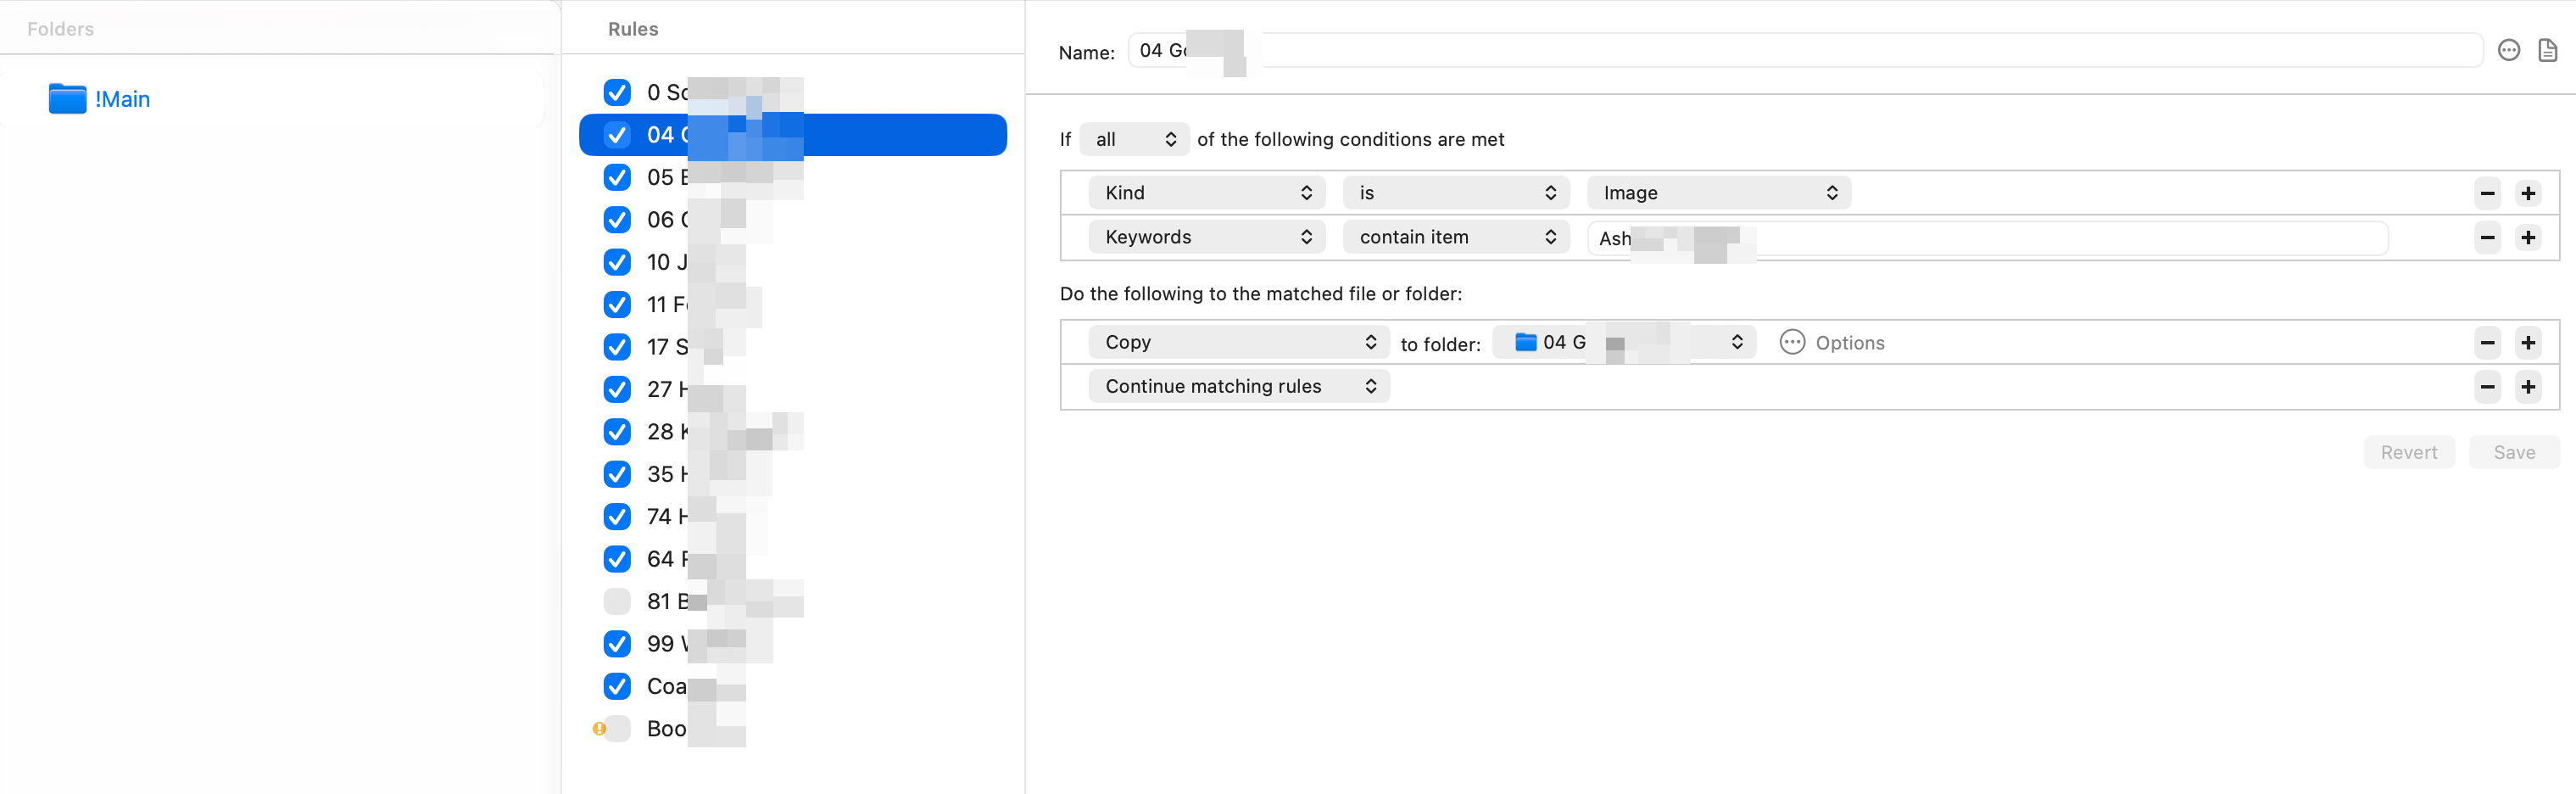Remove the Copy action with its minus button
Screen dimensions: 2576x794
click(2487, 343)
